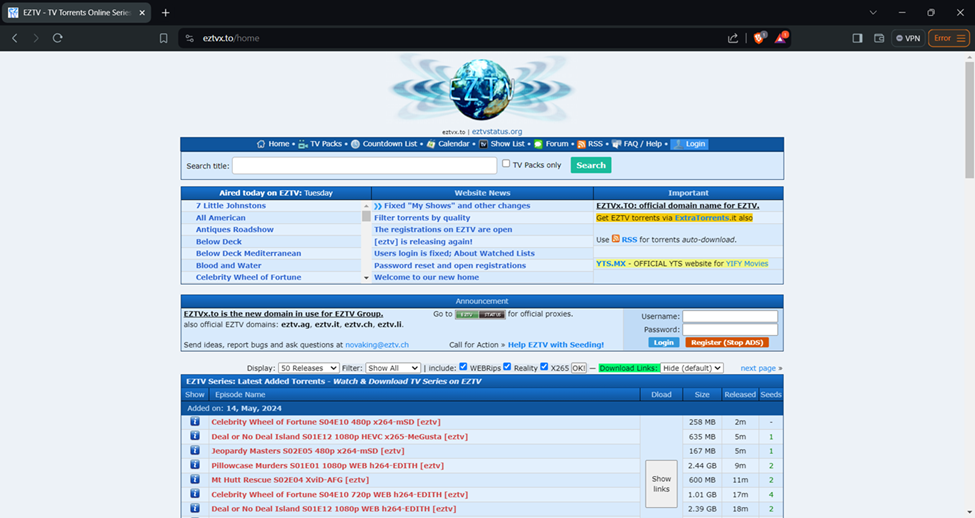The width and height of the screenshot is (975, 518).
Task: Click Show links button in Dload column
Action: point(661,484)
